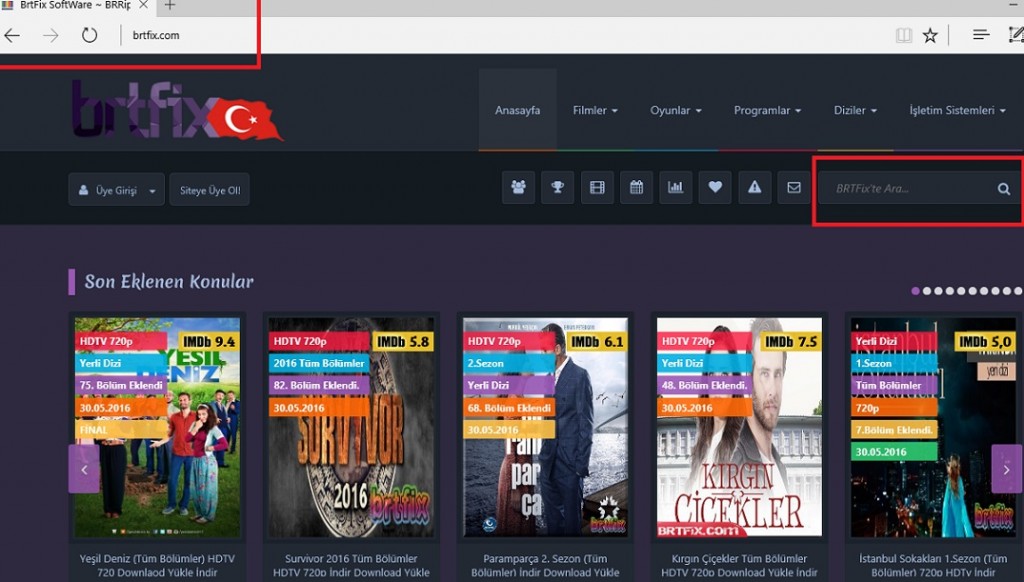Click the warning triangle icon button

coord(754,188)
